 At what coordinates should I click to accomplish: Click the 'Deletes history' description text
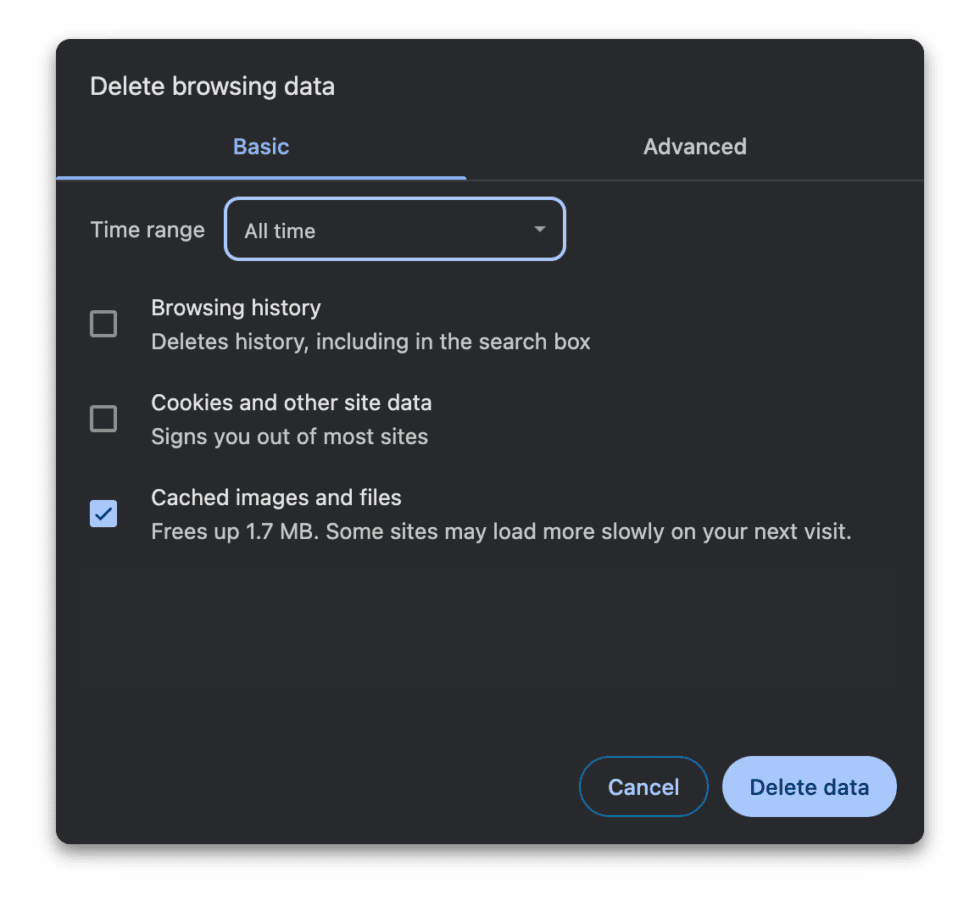pyautogui.click(x=370, y=341)
